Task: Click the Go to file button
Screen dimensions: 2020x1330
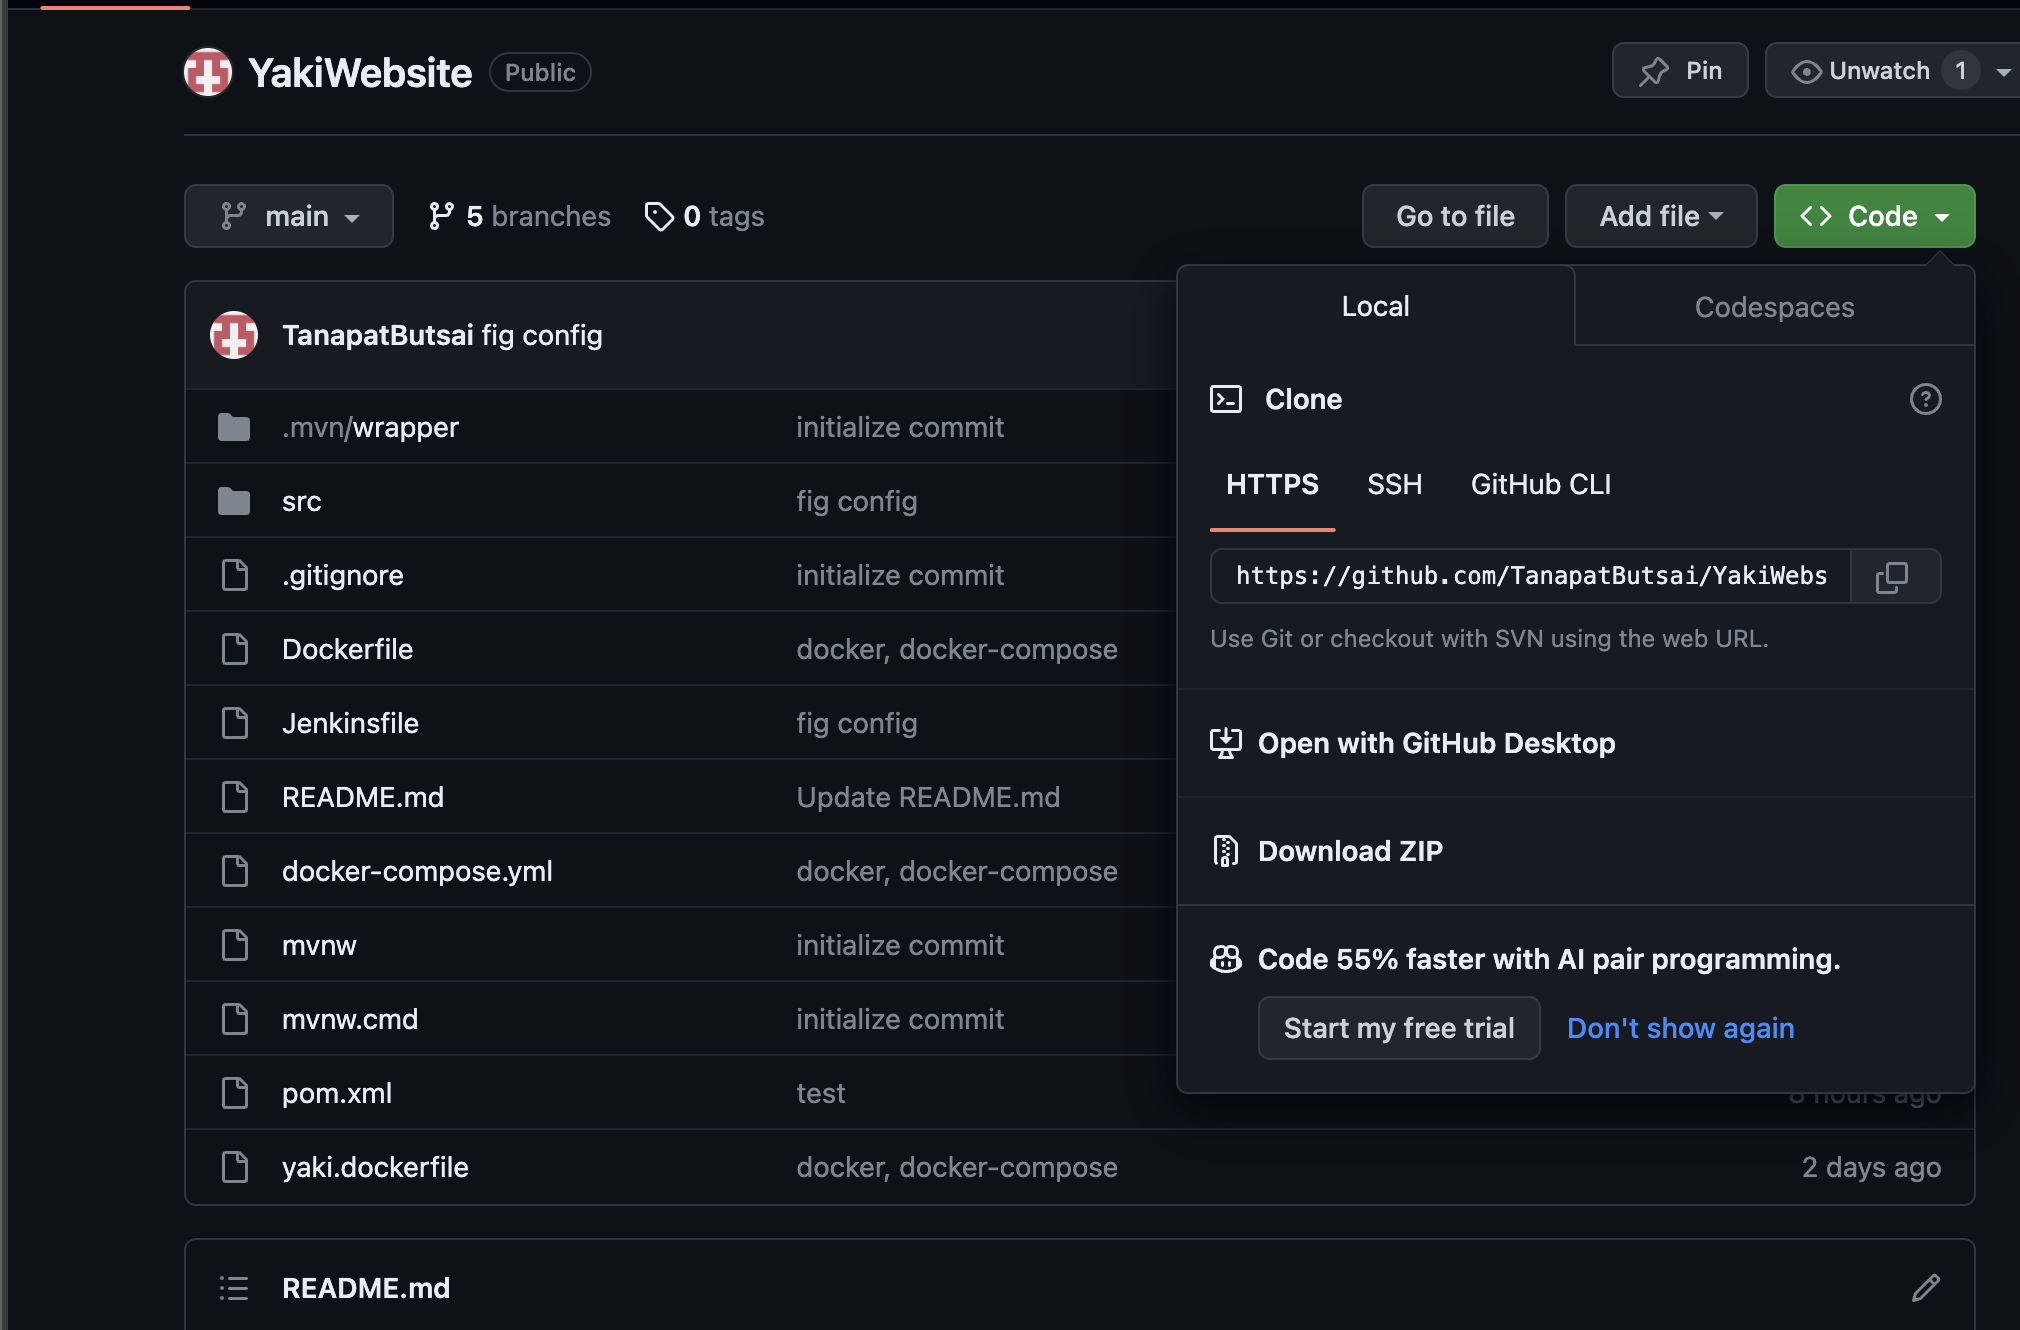Action: point(1454,216)
